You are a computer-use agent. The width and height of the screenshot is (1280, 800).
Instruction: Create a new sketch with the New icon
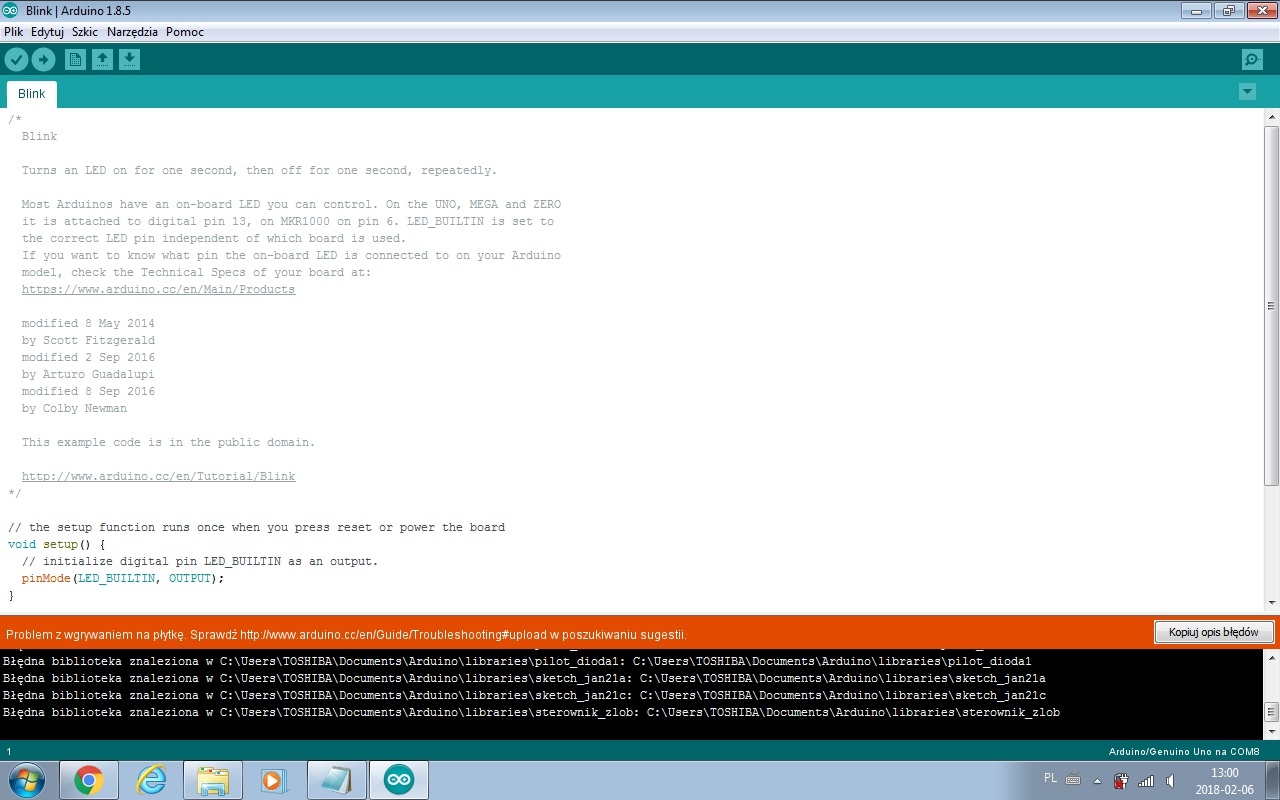75,60
